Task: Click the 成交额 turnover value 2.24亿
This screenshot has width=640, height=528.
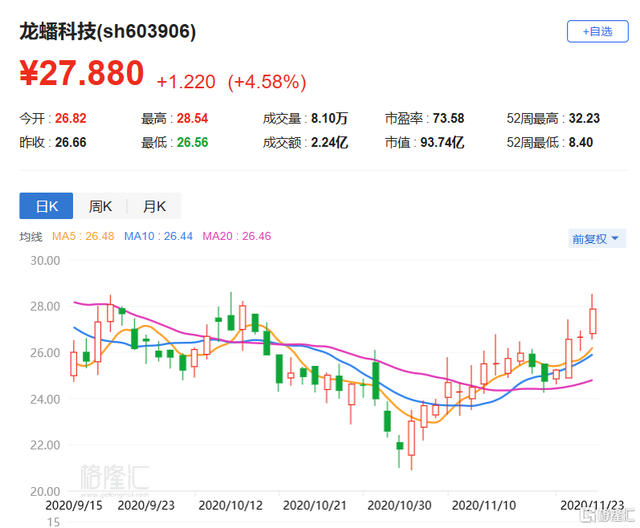Action: (x=329, y=142)
